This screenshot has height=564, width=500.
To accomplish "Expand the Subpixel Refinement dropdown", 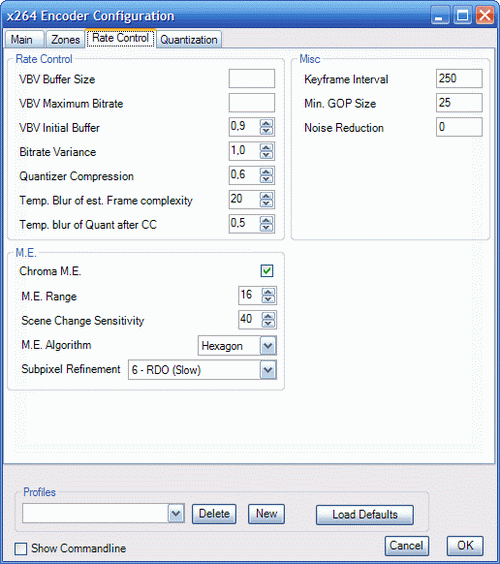I will pyautogui.click(x=268, y=370).
